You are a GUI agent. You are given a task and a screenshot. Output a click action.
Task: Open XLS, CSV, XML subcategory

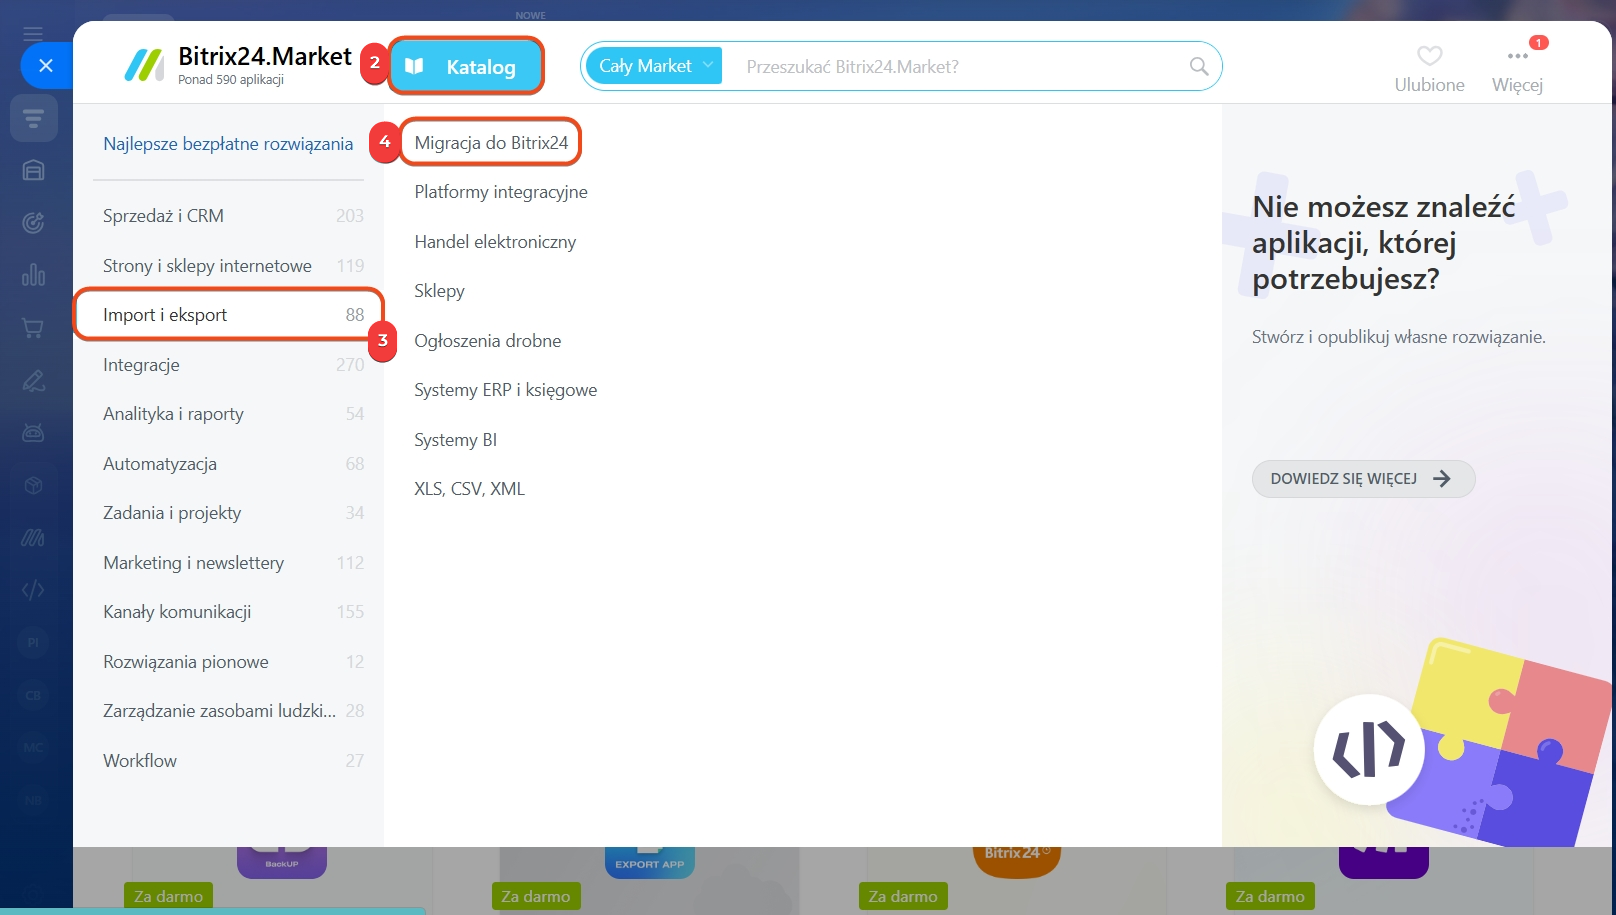(x=469, y=489)
